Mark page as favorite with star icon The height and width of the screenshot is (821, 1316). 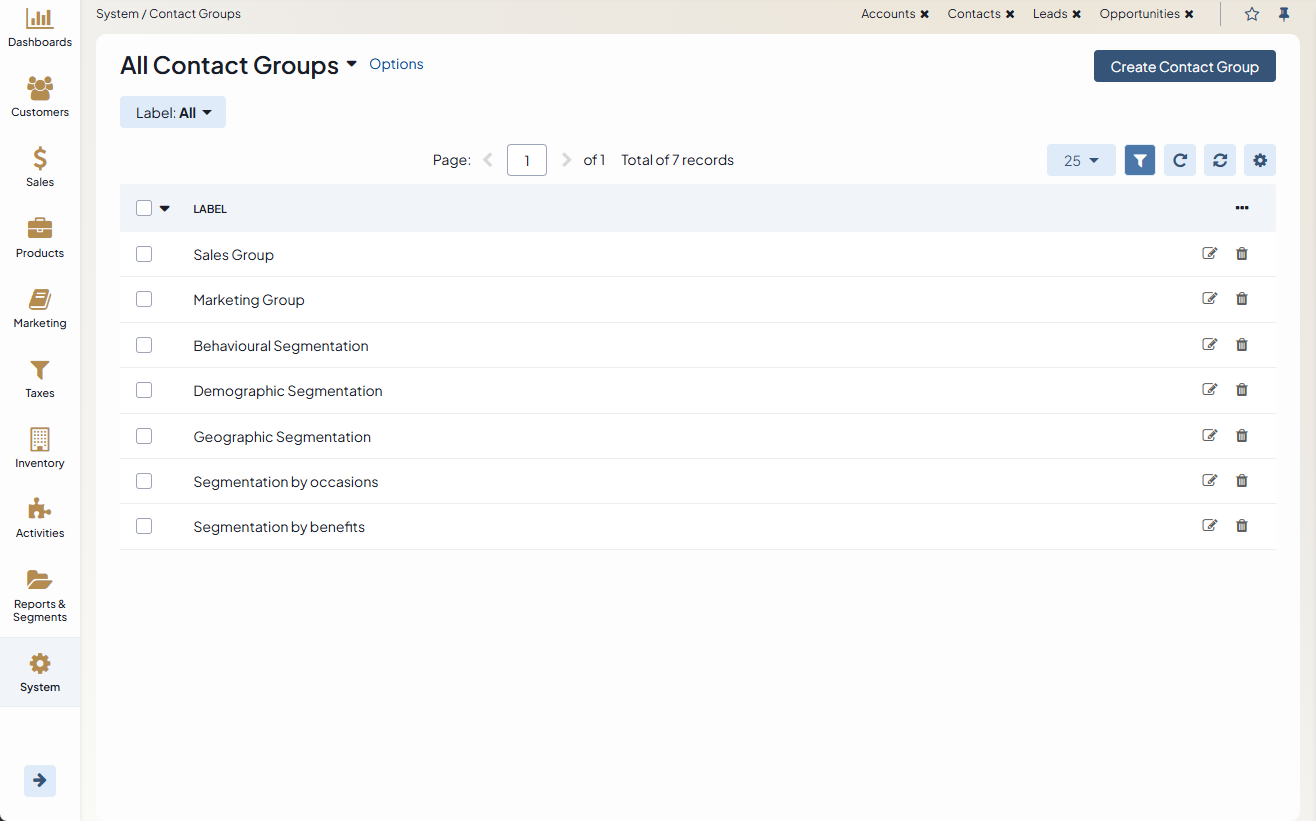tap(1252, 14)
